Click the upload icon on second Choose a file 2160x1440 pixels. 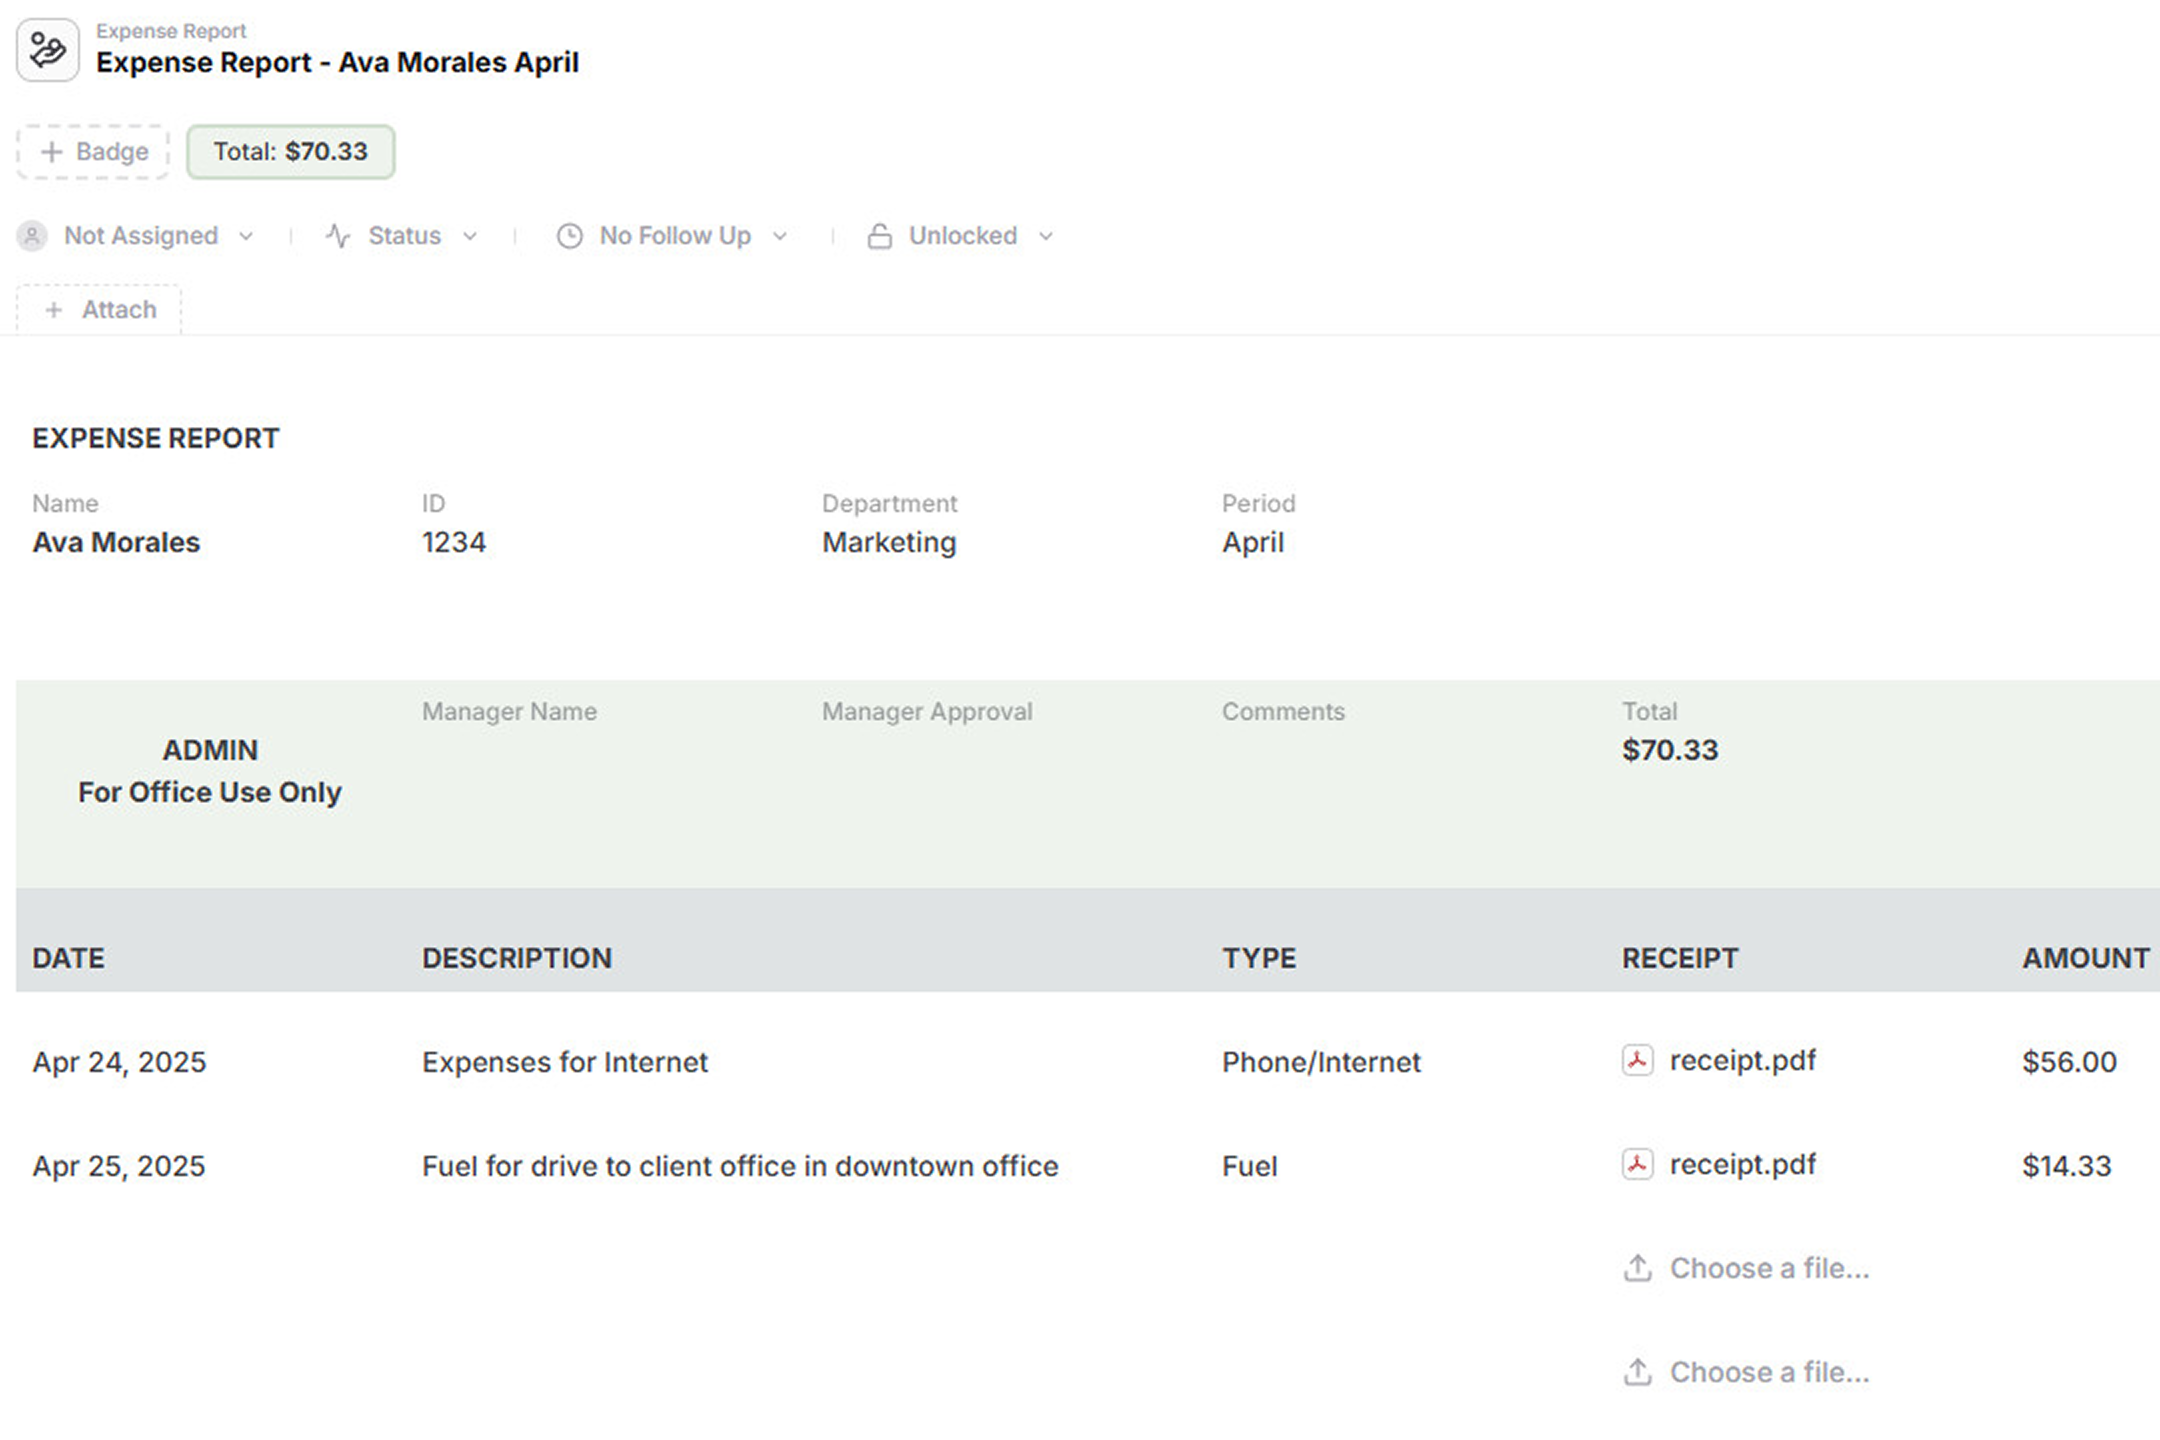[x=1637, y=1372]
